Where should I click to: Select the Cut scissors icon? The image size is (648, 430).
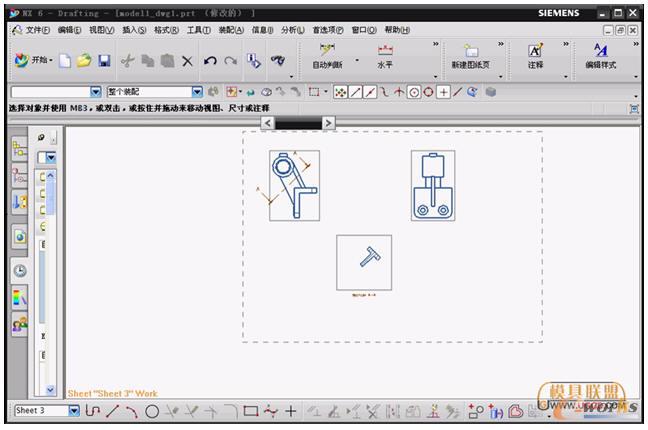point(127,61)
